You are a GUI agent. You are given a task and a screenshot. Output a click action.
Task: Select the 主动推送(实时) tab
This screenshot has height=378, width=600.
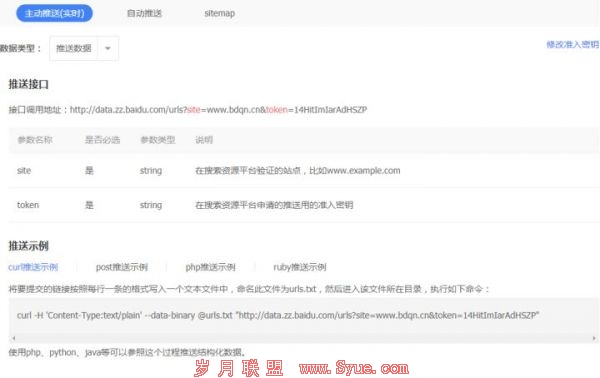[x=54, y=13]
